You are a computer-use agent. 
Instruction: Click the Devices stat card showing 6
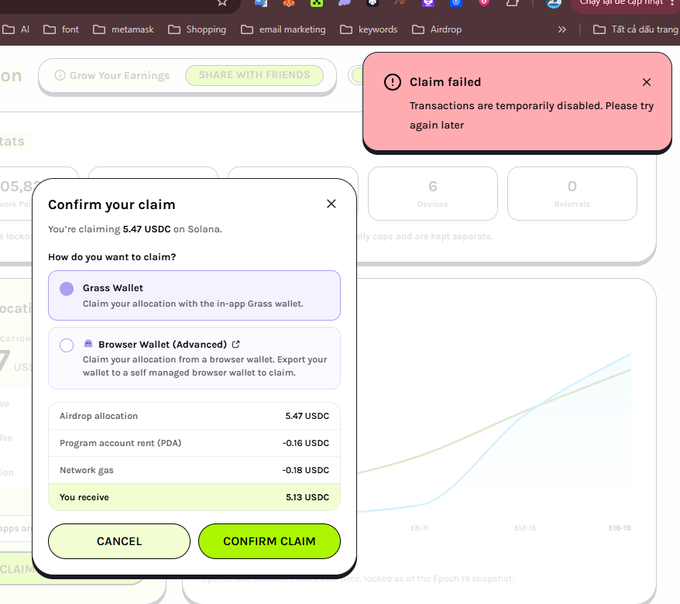(x=433, y=193)
